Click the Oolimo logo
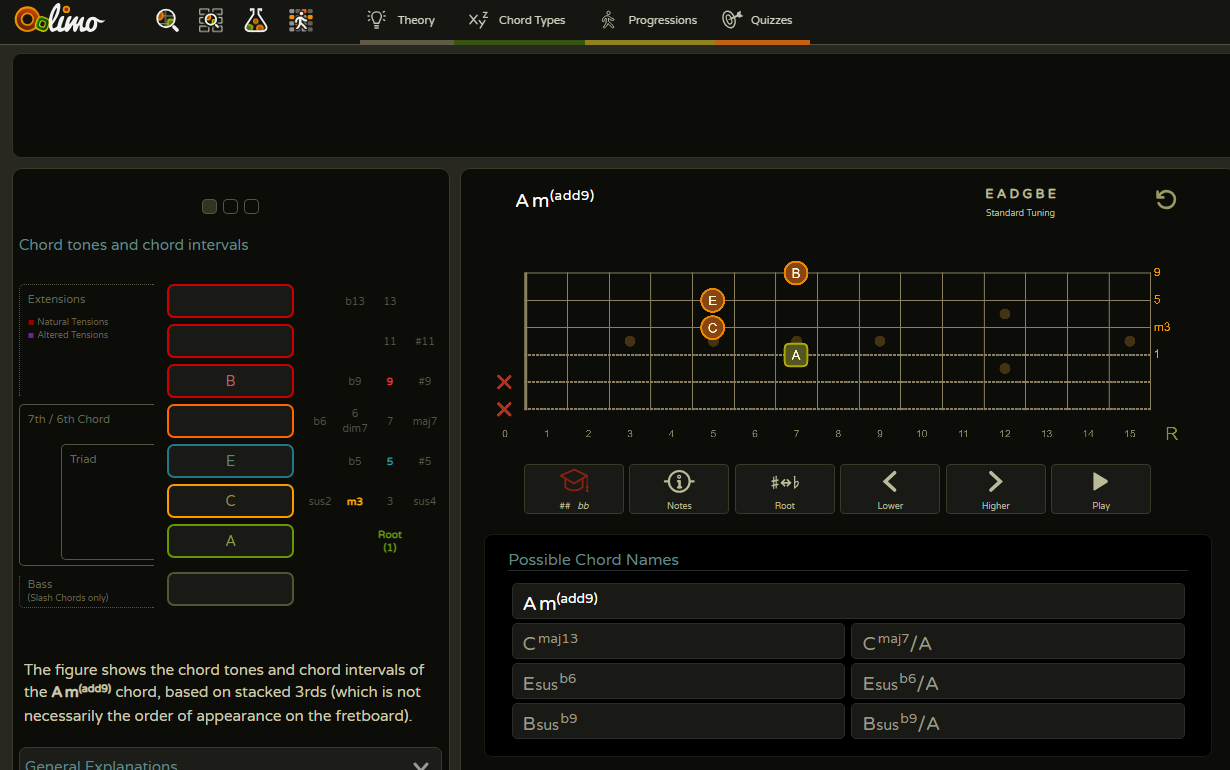Image resolution: width=1230 pixels, height=770 pixels. pos(60,18)
